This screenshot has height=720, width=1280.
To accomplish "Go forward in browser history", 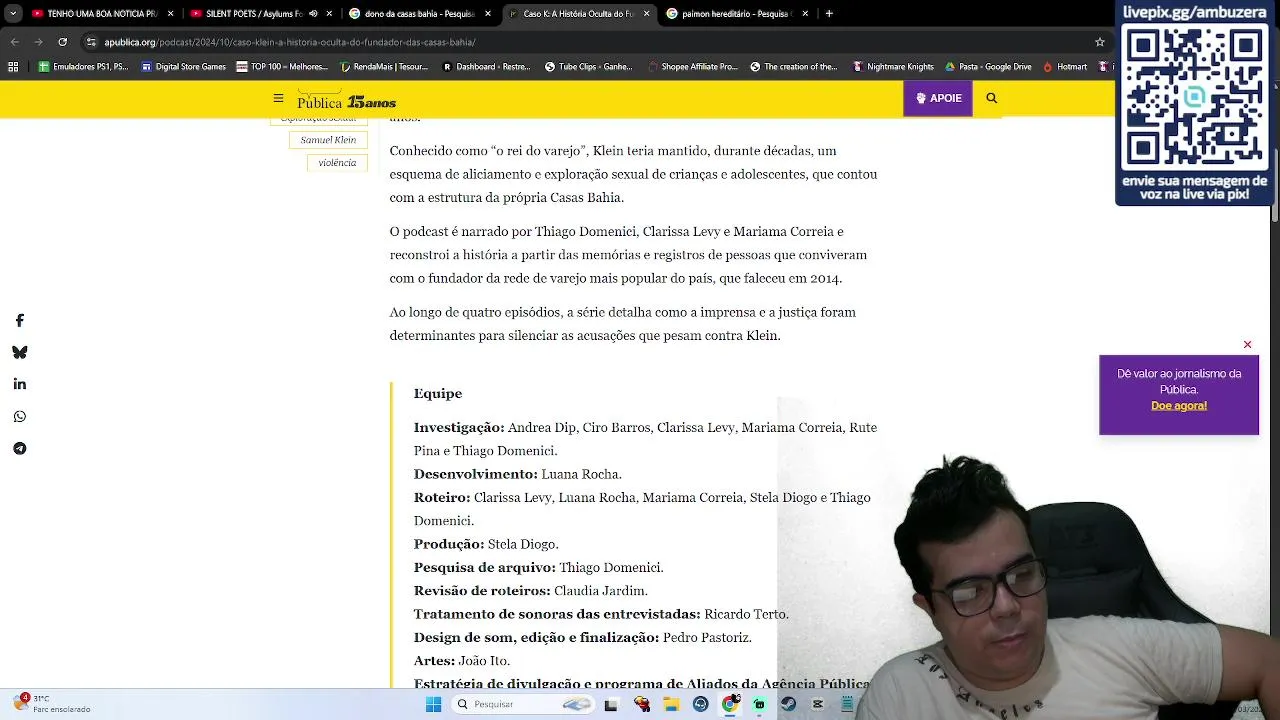I will point(38,42).
